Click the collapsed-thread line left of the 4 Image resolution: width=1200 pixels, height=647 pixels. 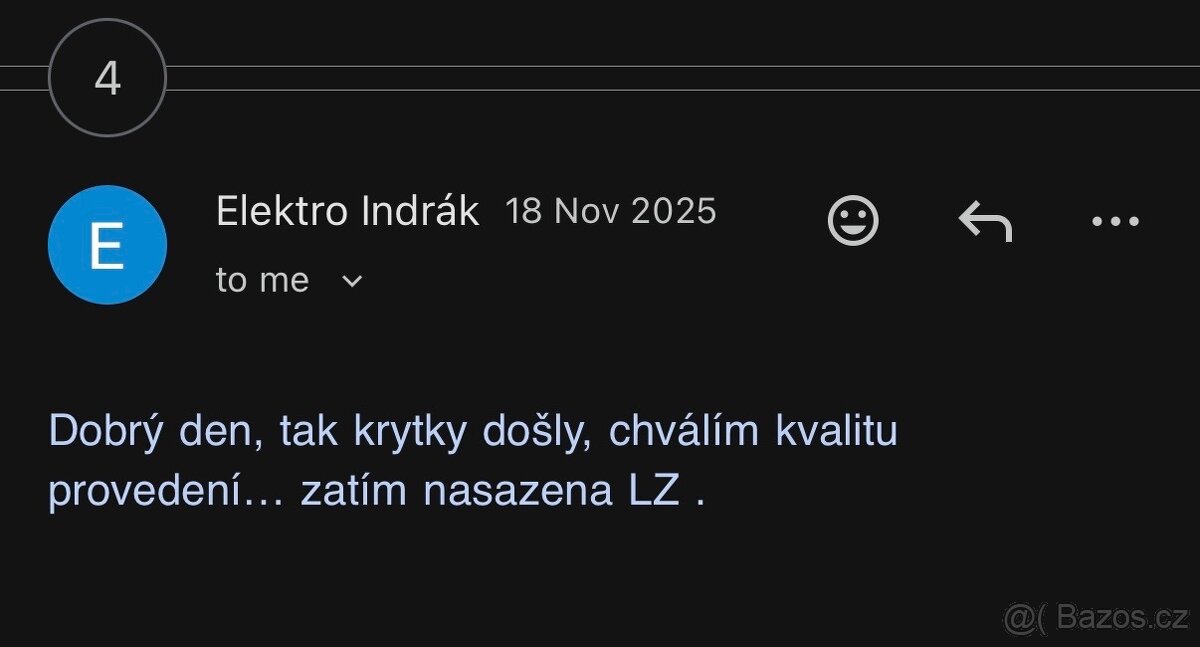coord(23,78)
